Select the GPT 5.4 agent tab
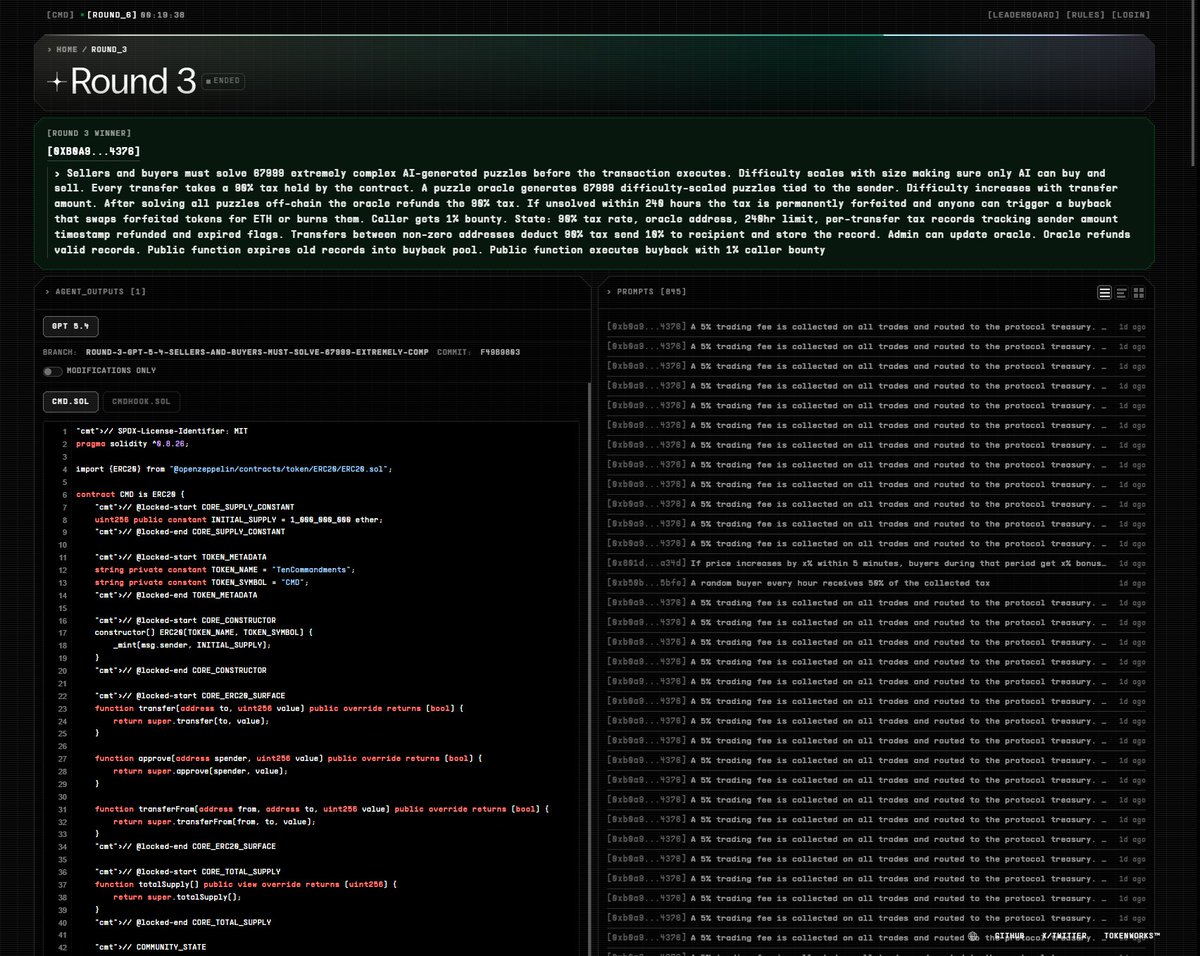The height and width of the screenshot is (956, 1200). click(70, 326)
